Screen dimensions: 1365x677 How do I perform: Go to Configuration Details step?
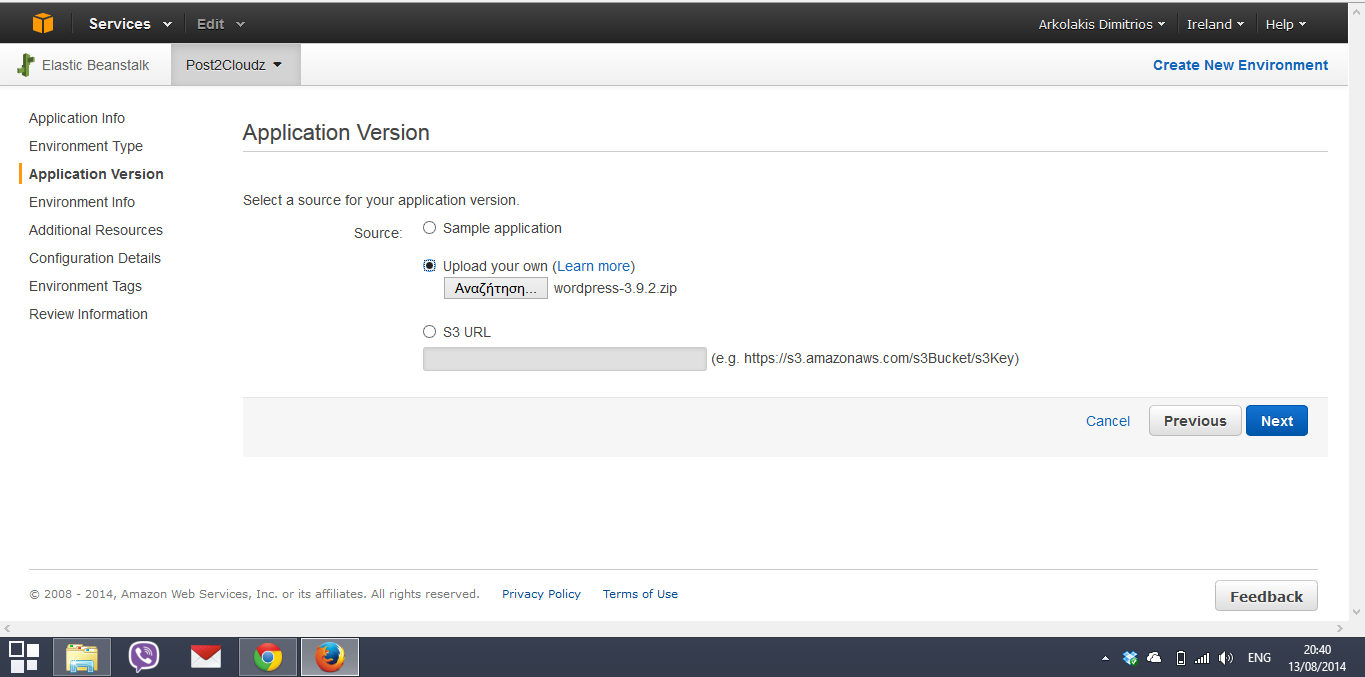pos(95,258)
